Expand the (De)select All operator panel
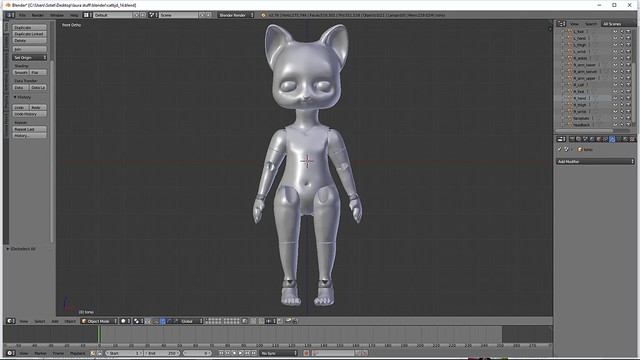Screen dimensions: 640x360 [8, 249]
